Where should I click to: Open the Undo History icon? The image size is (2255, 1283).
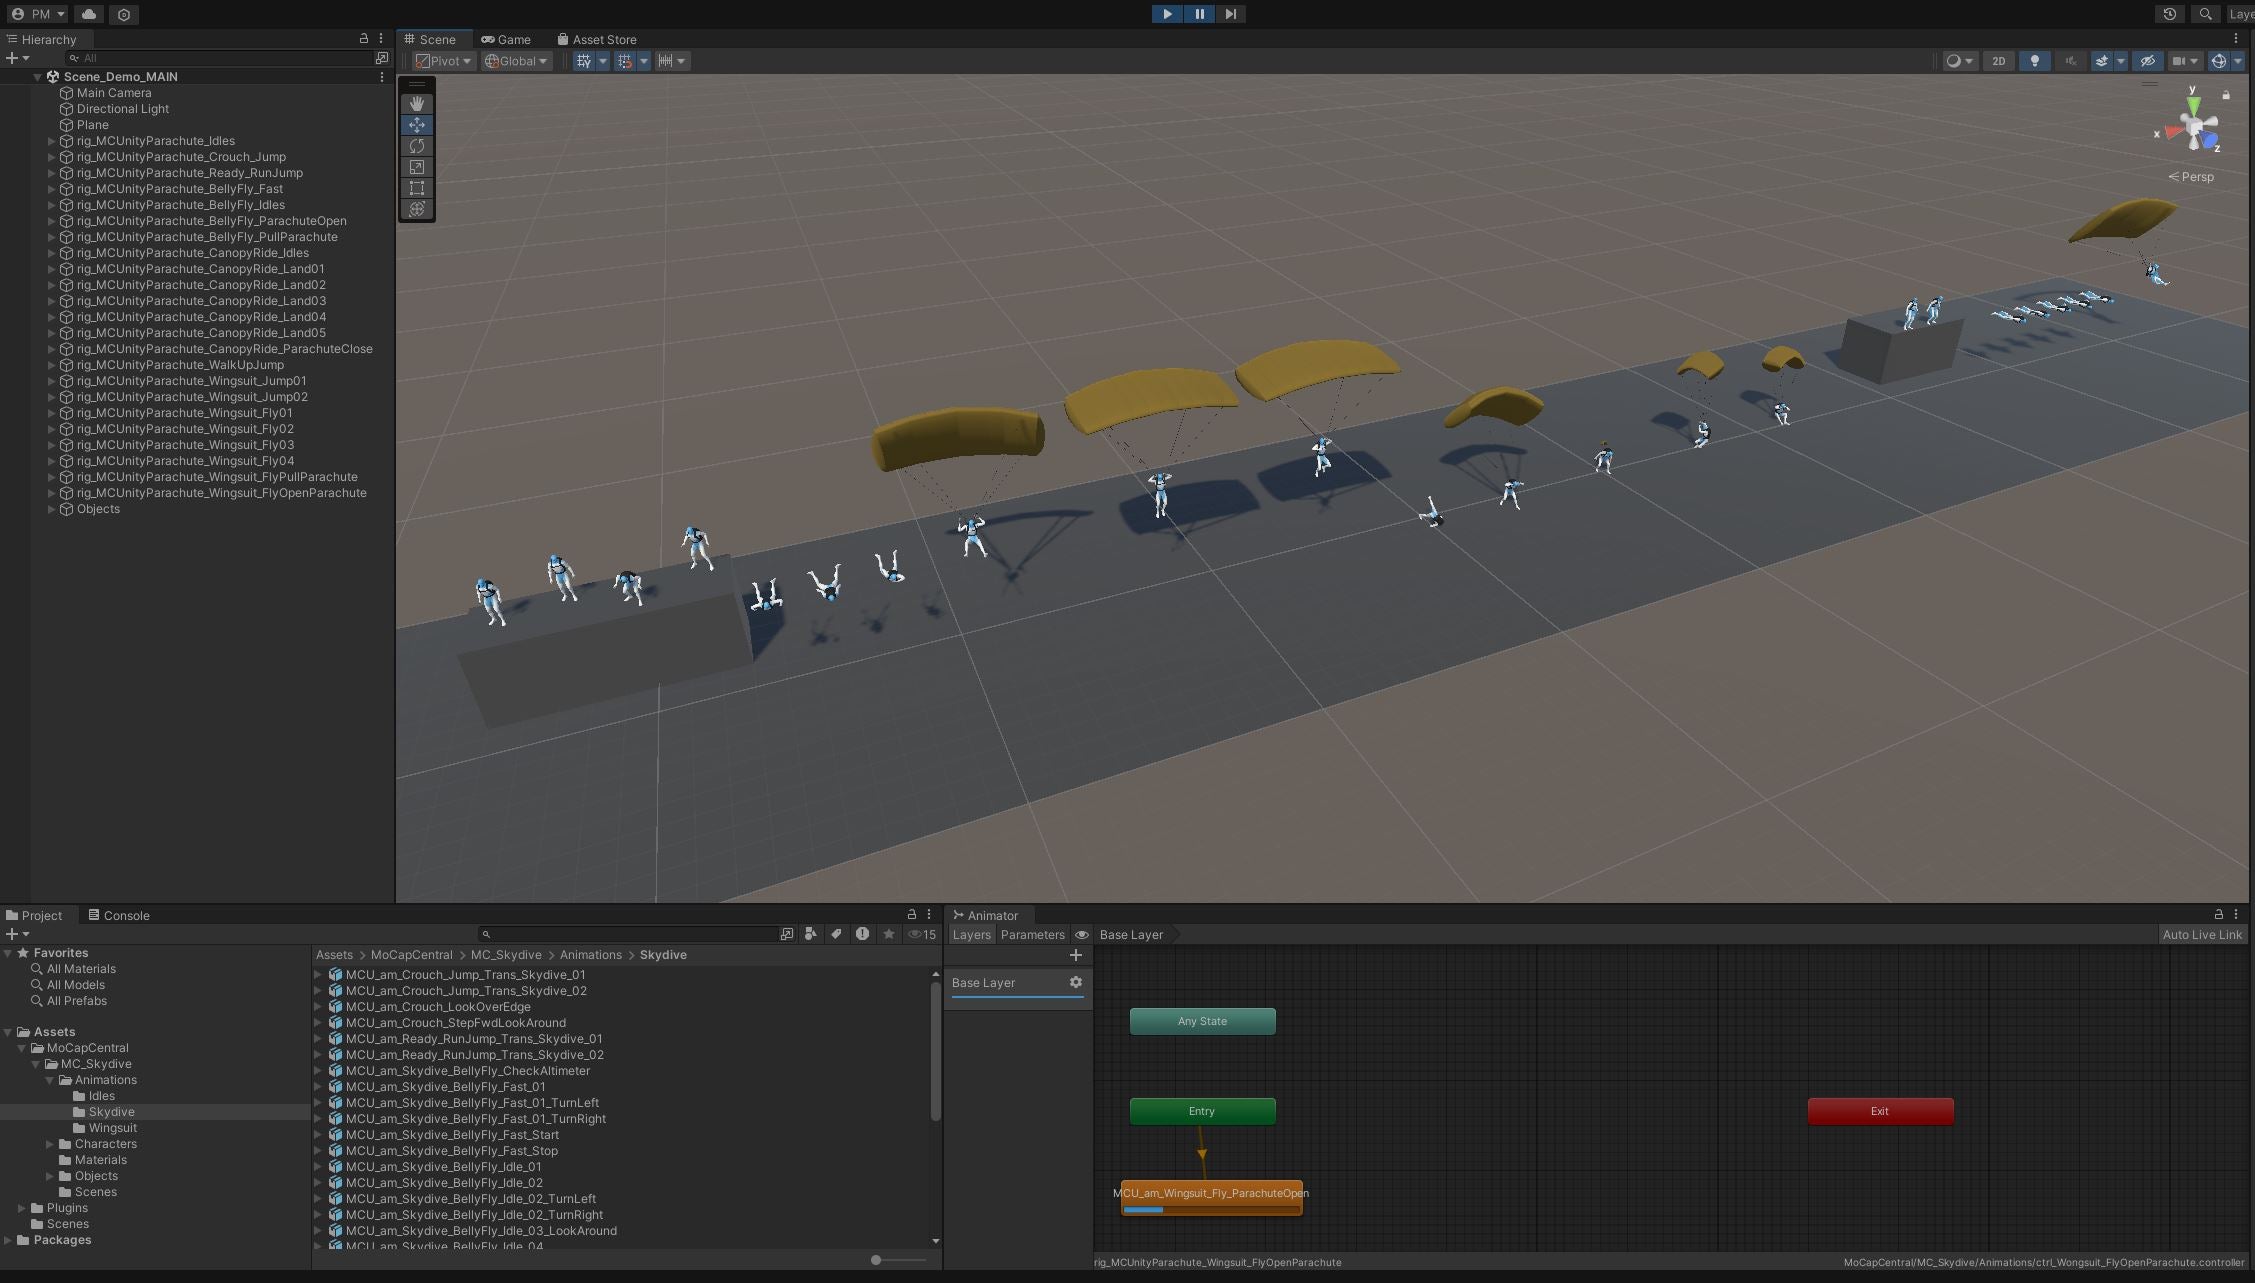pos(2169,14)
